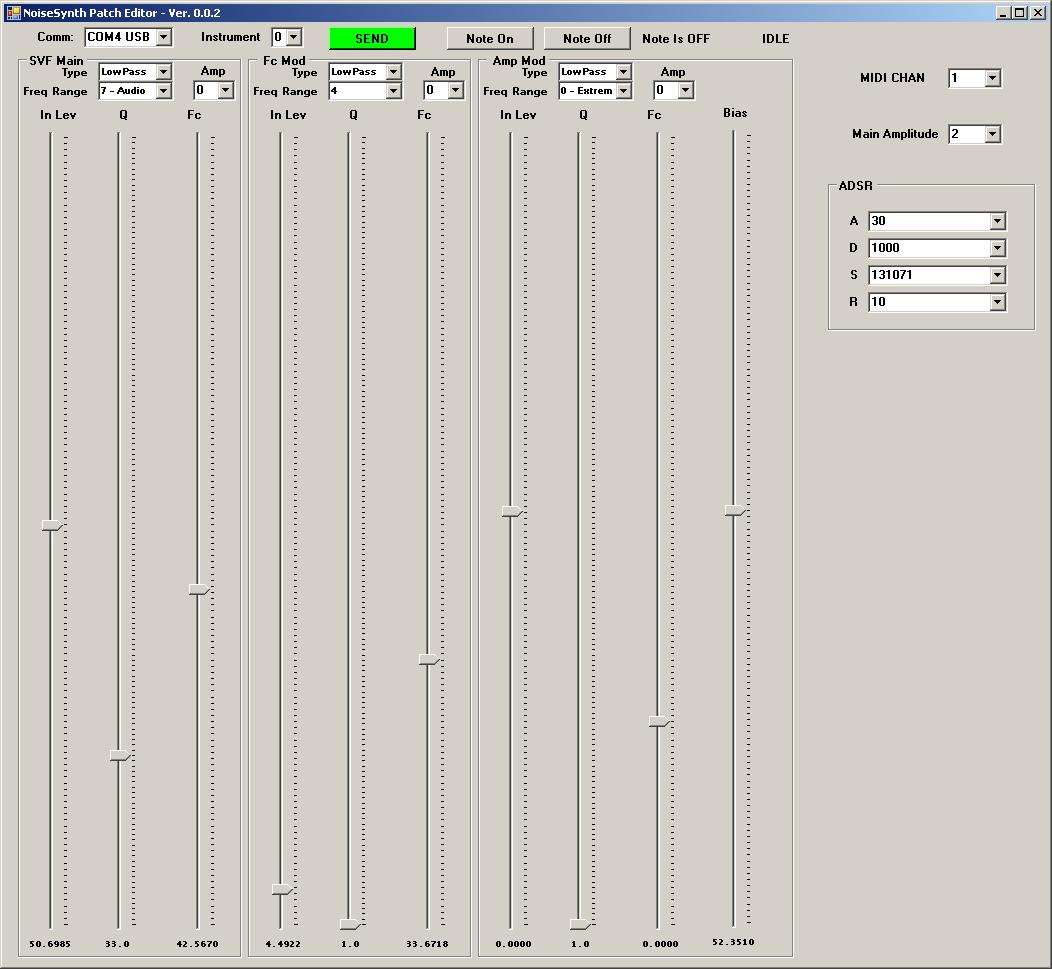The image size is (1052, 969).
Task: Expand the Instrument number dropdown
Action: 292,37
